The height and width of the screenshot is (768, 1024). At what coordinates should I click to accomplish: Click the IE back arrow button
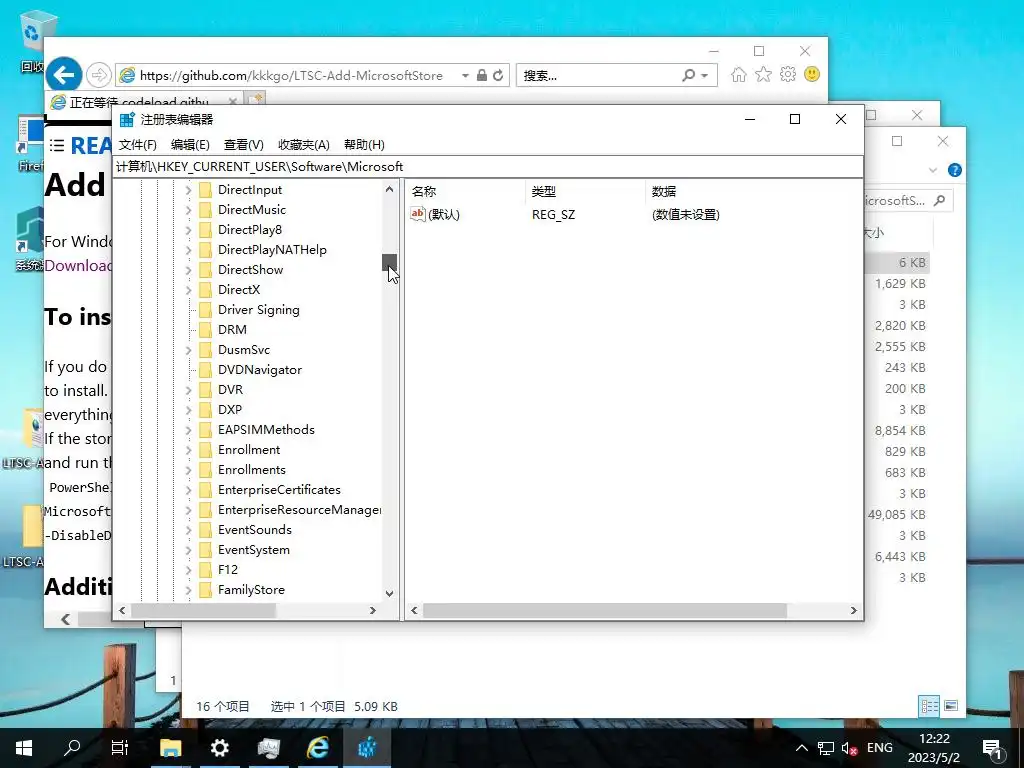(x=63, y=75)
